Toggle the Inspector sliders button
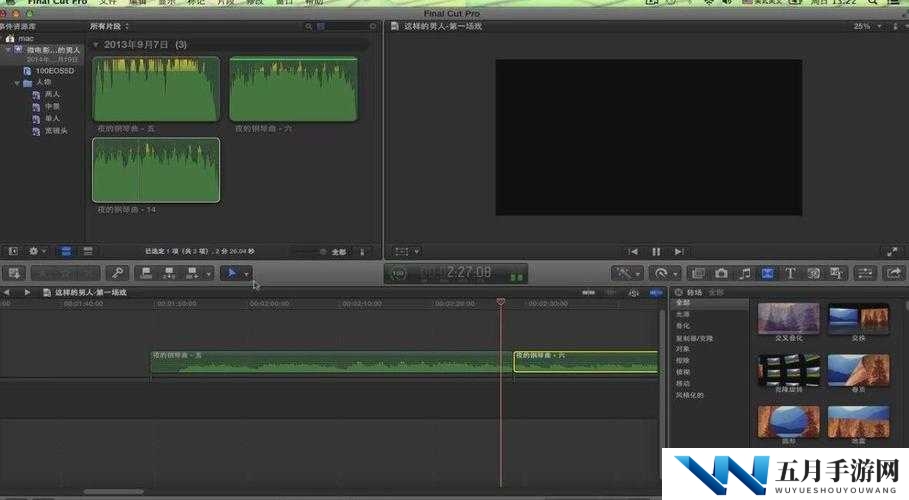909x500 pixels. [x=865, y=273]
